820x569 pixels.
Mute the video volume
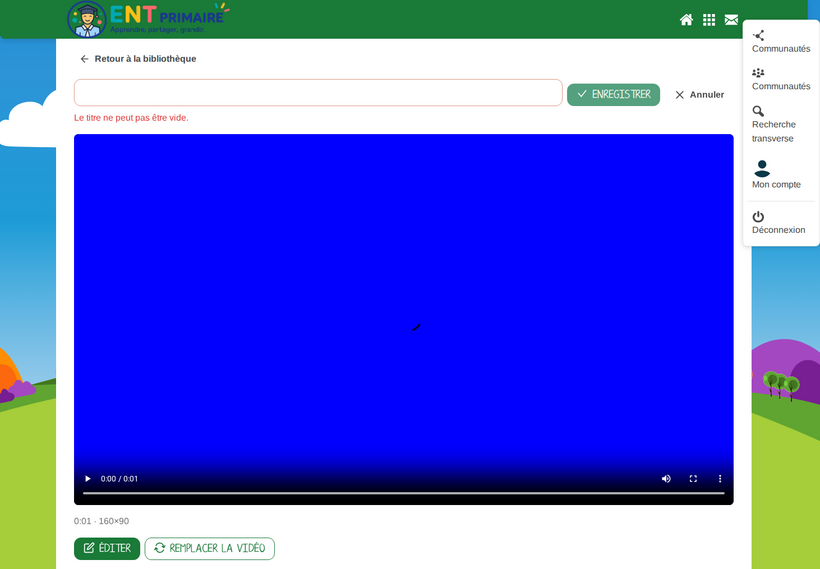pyautogui.click(x=666, y=479)
